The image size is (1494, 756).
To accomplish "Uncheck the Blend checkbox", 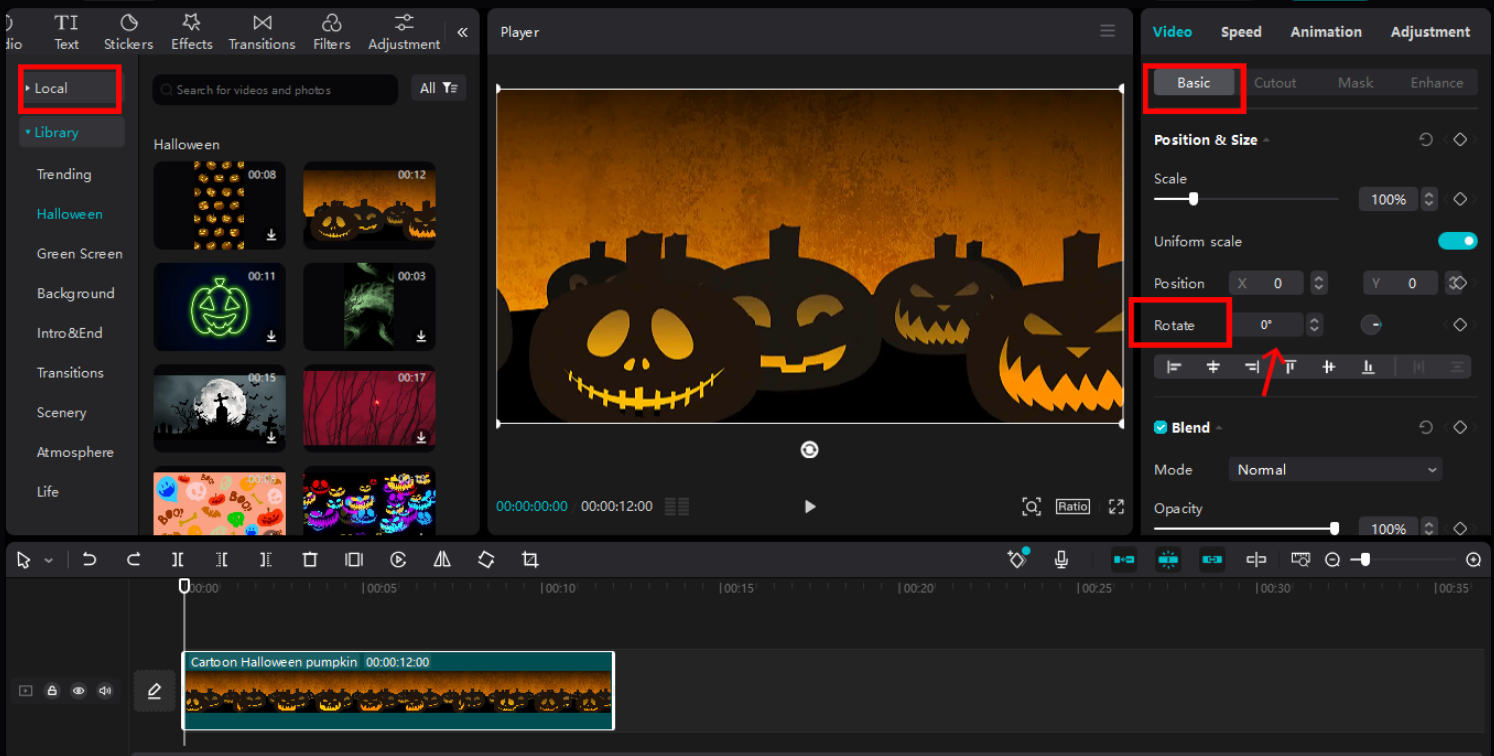I will [1160, 427].
